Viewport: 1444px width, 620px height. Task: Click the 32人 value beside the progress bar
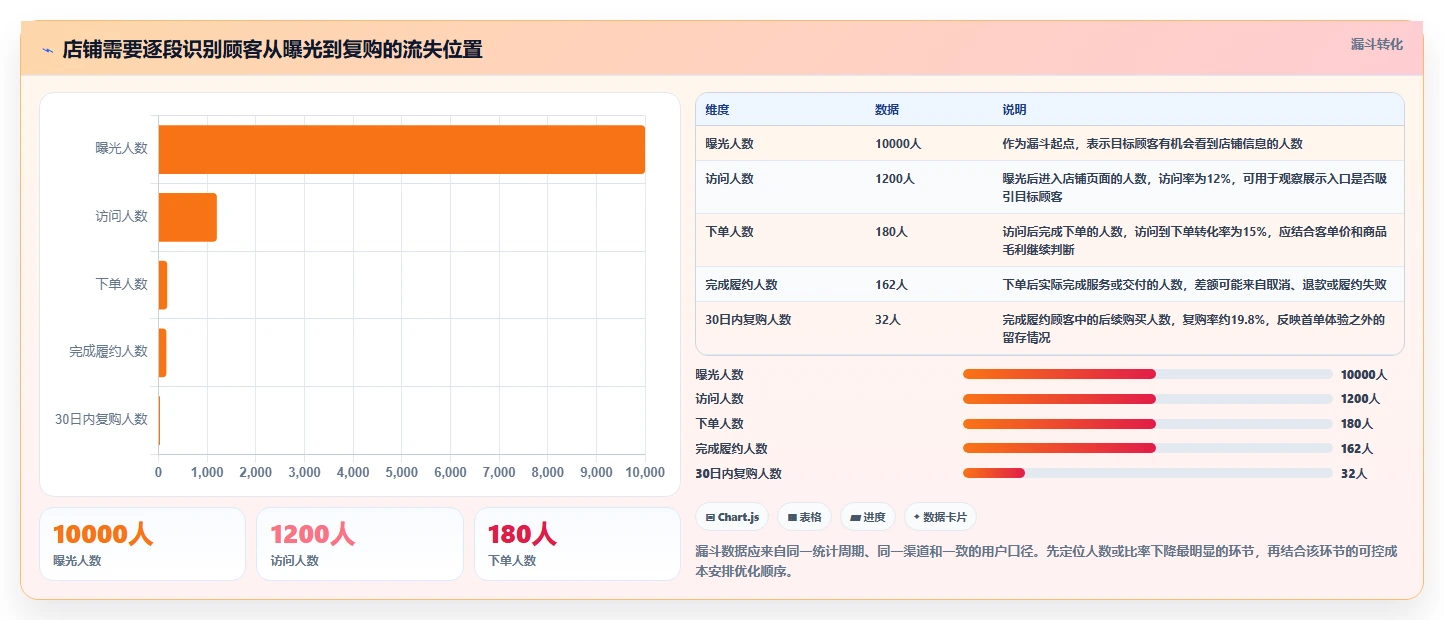click(1353, 474)
